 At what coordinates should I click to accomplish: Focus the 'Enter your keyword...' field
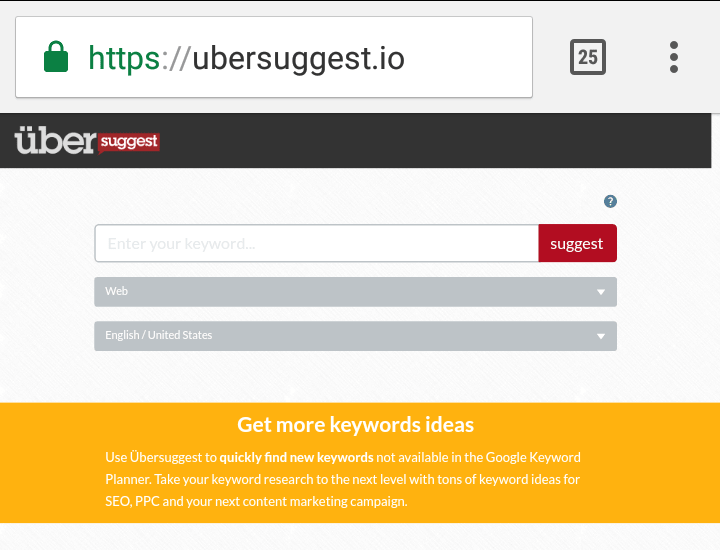316,243
